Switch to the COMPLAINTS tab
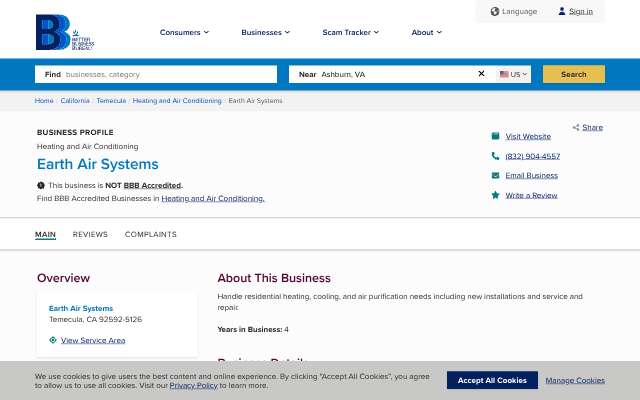The height and width of the screenshot is (400, 640). point(151,234)
